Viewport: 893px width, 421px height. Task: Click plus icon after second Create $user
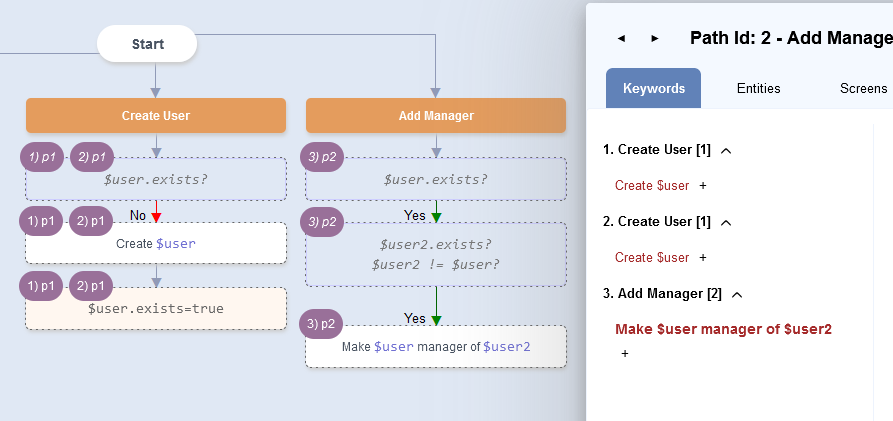pyautogui.click(x=703, y=258)
